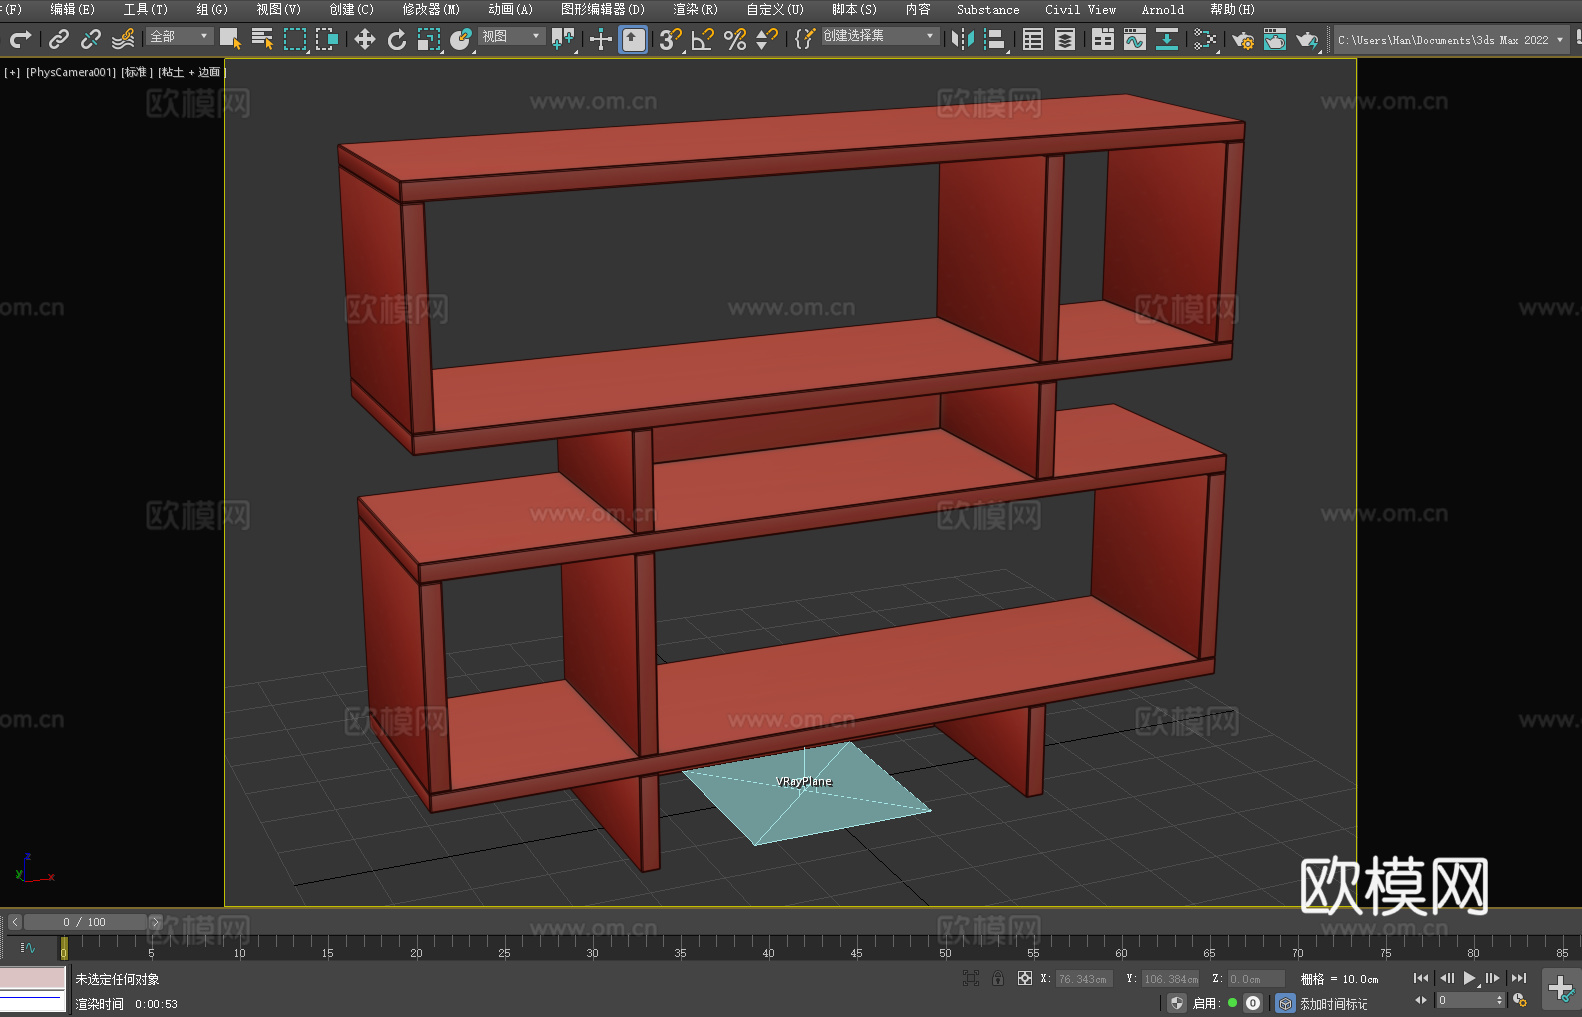
Task: Open Render Setup teapot gear icon
Action: coord(1243,39)
